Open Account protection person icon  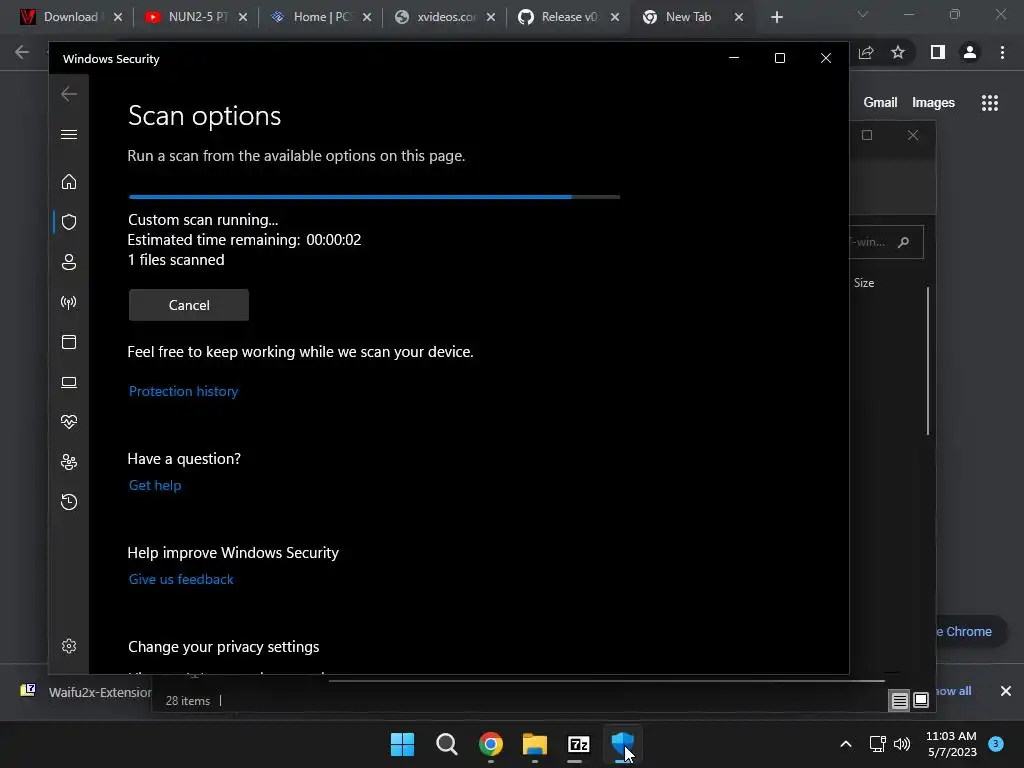(69, 262)
